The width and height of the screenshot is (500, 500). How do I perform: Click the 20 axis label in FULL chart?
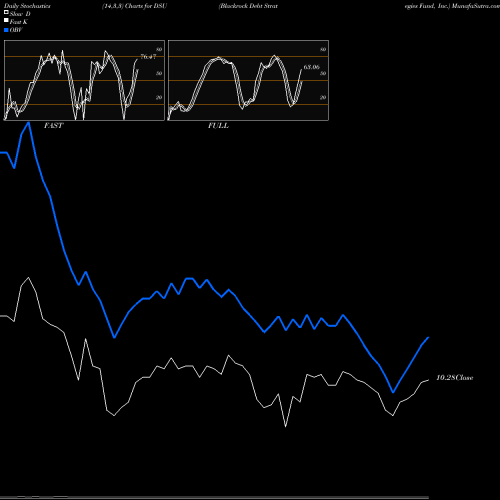click(323, 97)
